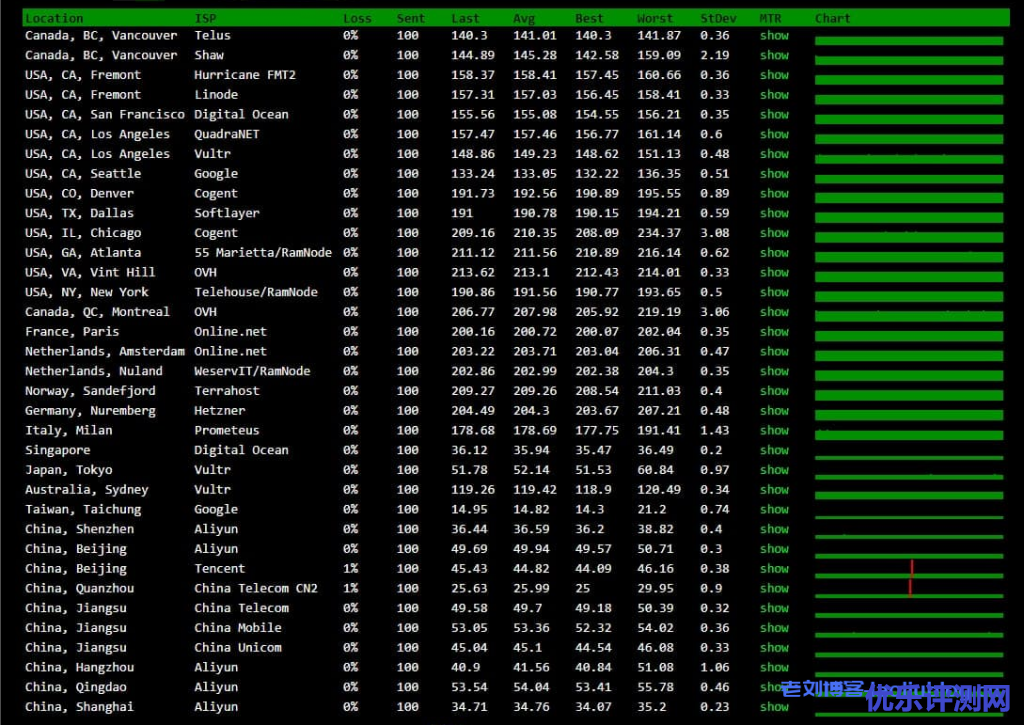
Task: Click the Vancouver Telus latency chart
Action: point(909,39)
